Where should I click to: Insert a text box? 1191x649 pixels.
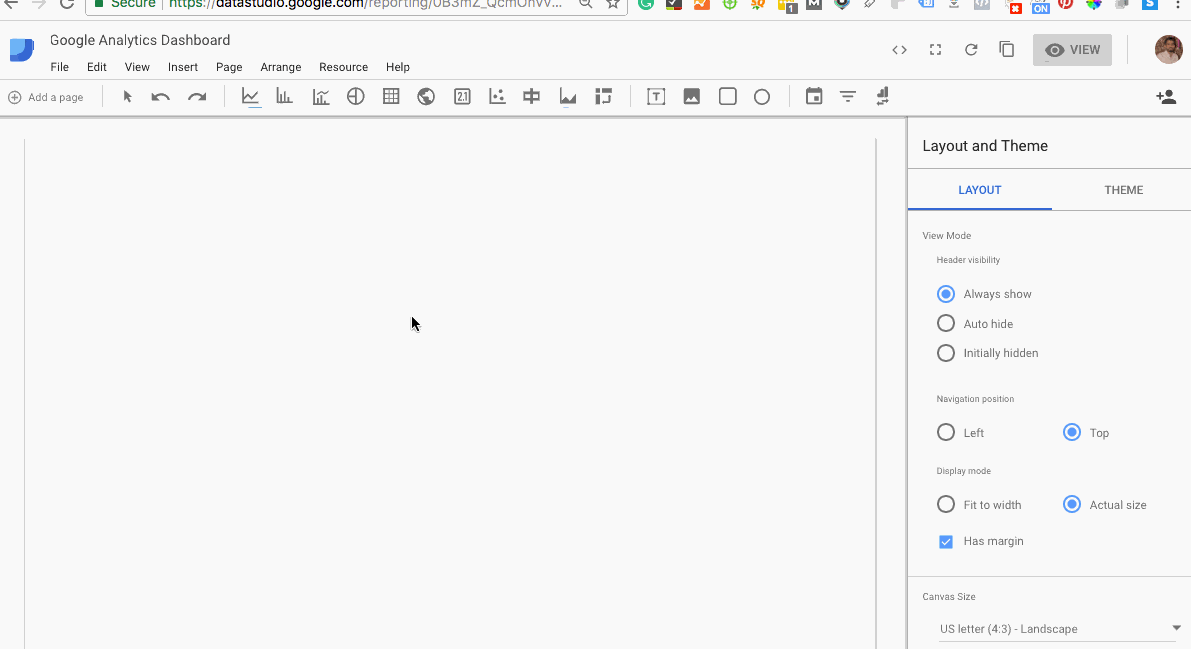pos(656,96)
